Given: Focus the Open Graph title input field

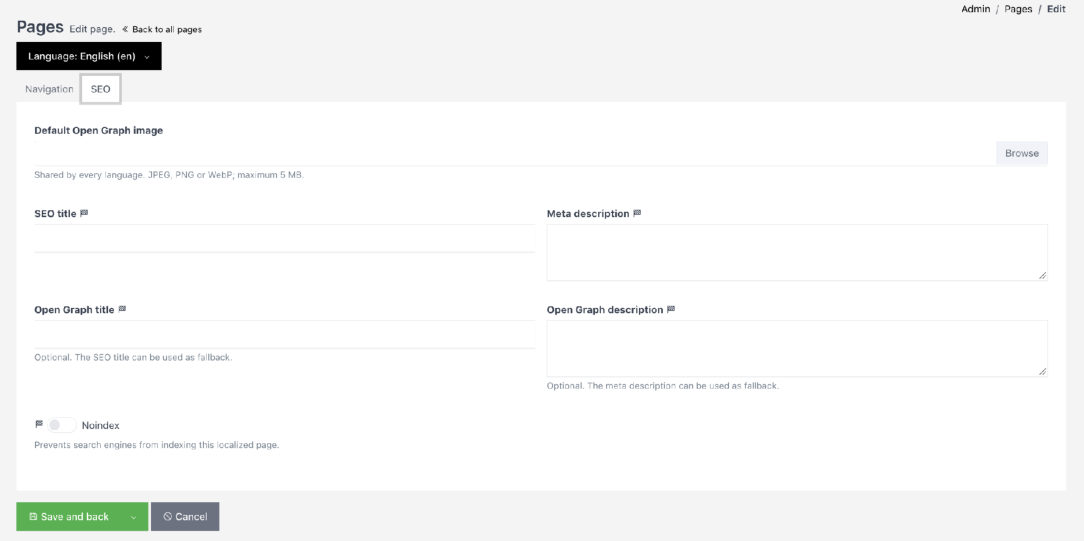Looking at the screenshot, I should coord(285,334).
